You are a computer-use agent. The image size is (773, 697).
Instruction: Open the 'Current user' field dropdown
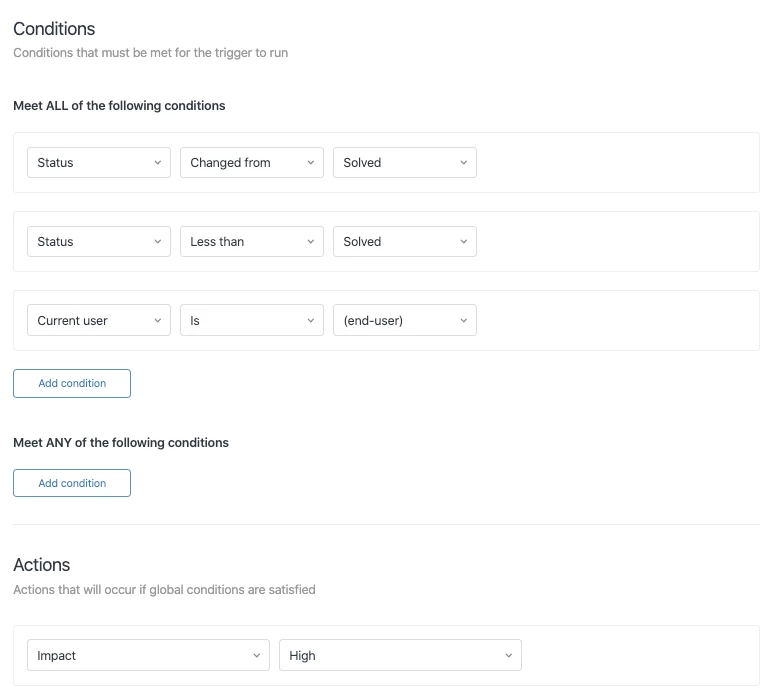tap(98, 321)
